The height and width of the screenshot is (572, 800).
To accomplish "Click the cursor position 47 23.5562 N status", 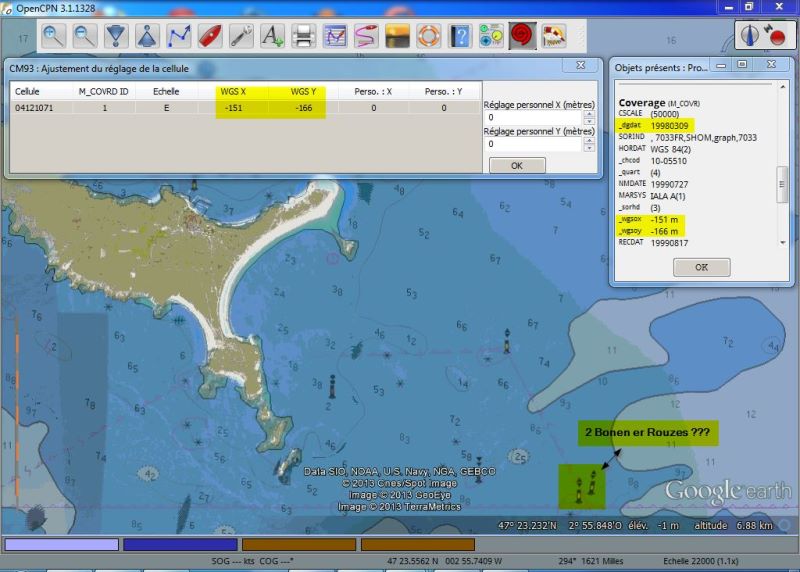I will [444, 561].
